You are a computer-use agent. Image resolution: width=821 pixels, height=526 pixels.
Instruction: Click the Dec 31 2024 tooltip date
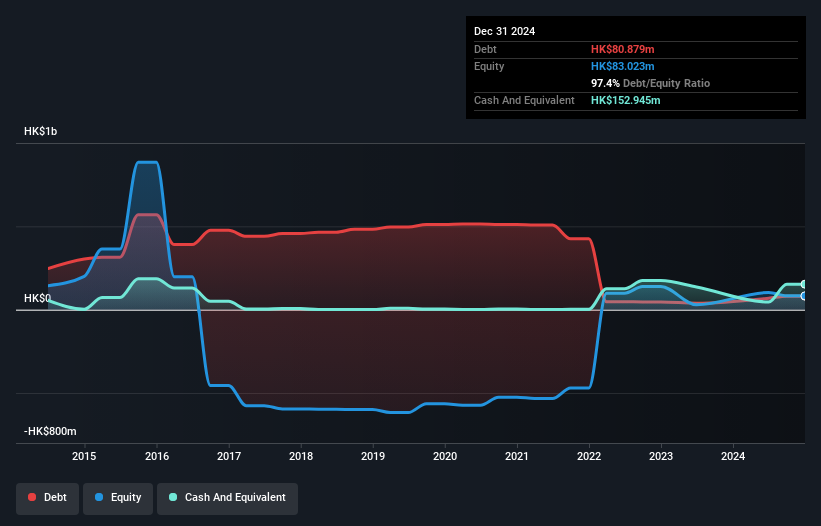(x=504, y=31)
